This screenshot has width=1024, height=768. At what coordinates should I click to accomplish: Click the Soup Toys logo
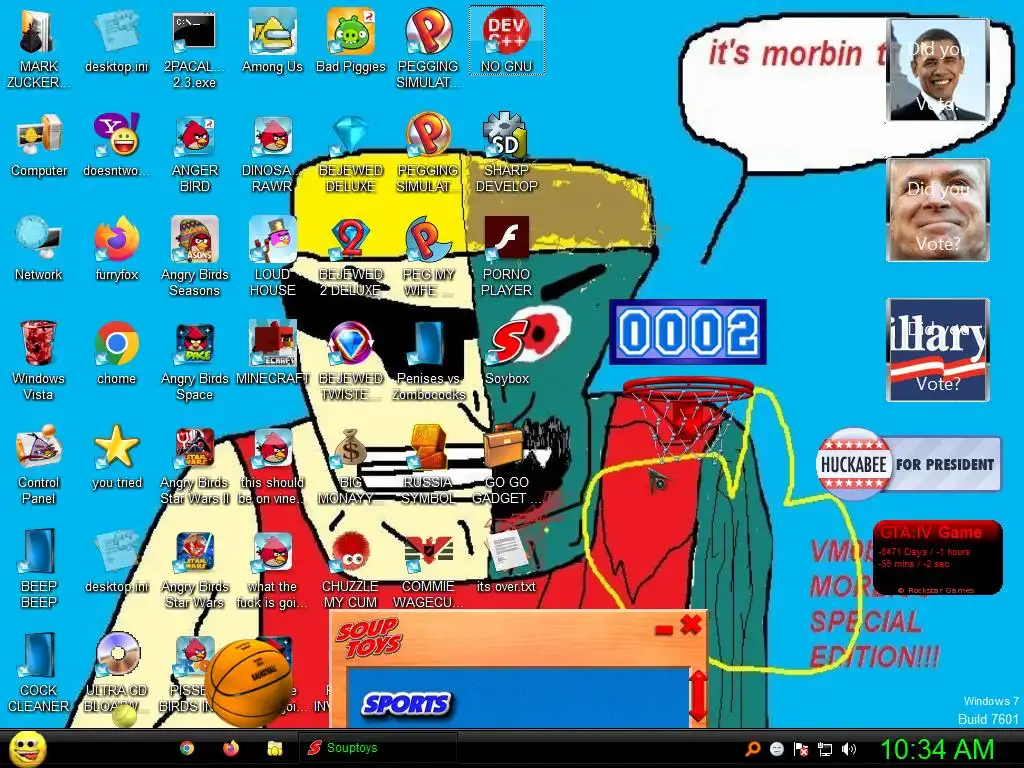click(x=368, y=638)
